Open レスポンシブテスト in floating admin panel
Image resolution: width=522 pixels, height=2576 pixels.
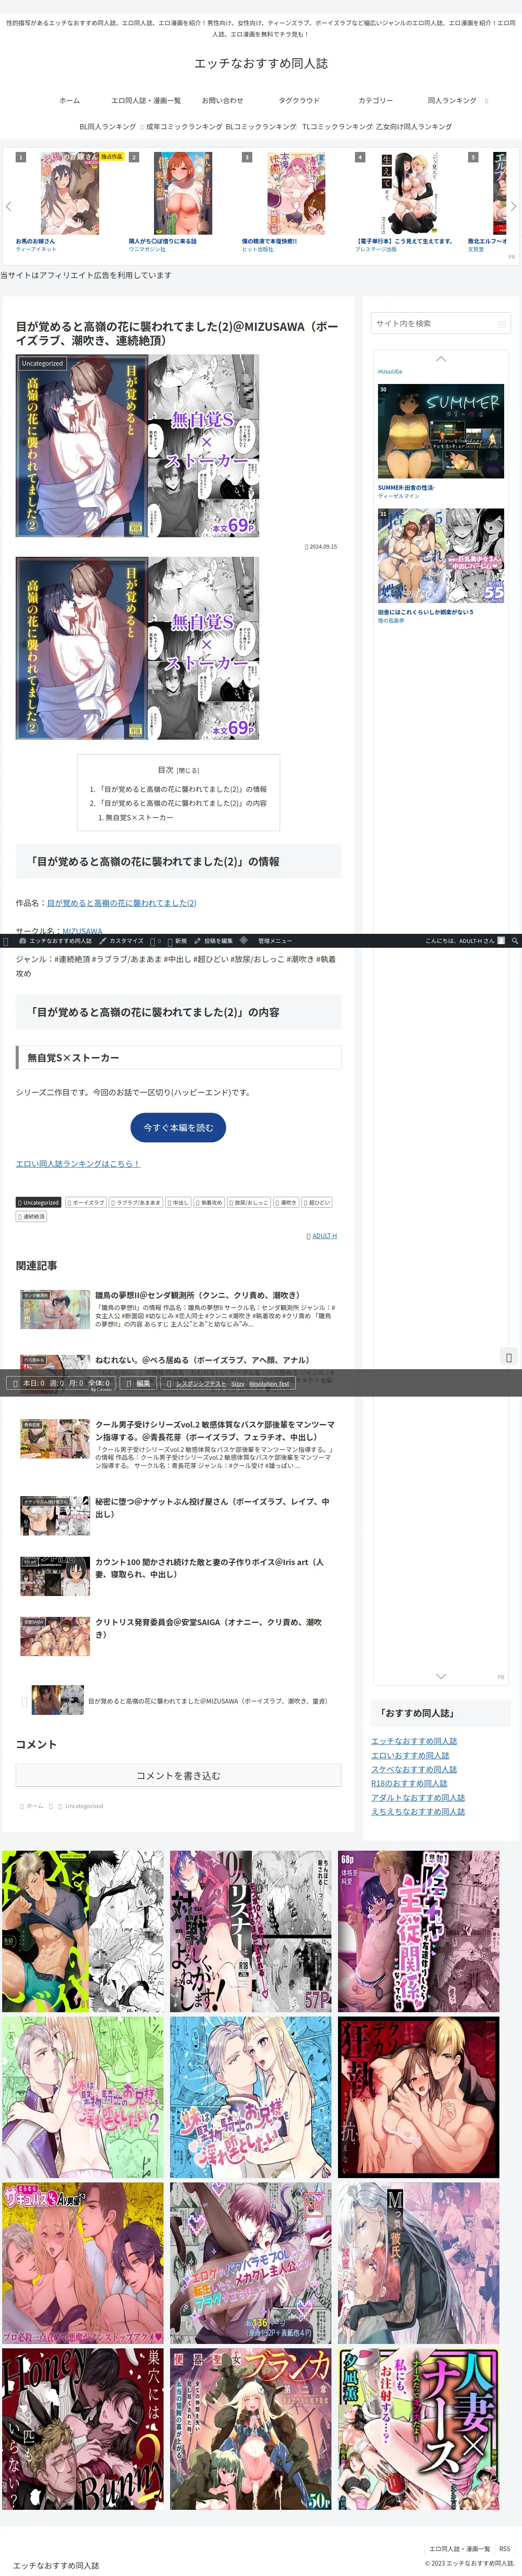click(x=201, y=1384)
